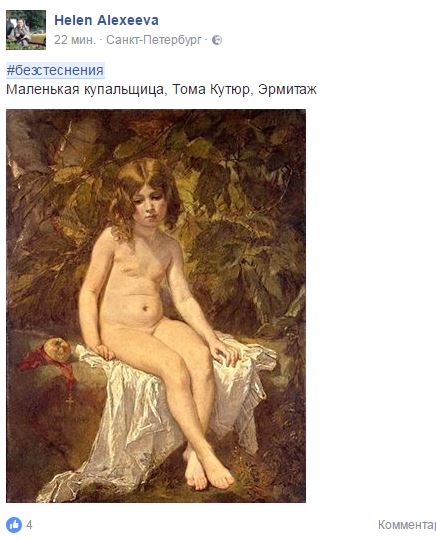Click 'Тома Кутюр' in the post caption
This screenshot has width=436, height=542.
213,90
